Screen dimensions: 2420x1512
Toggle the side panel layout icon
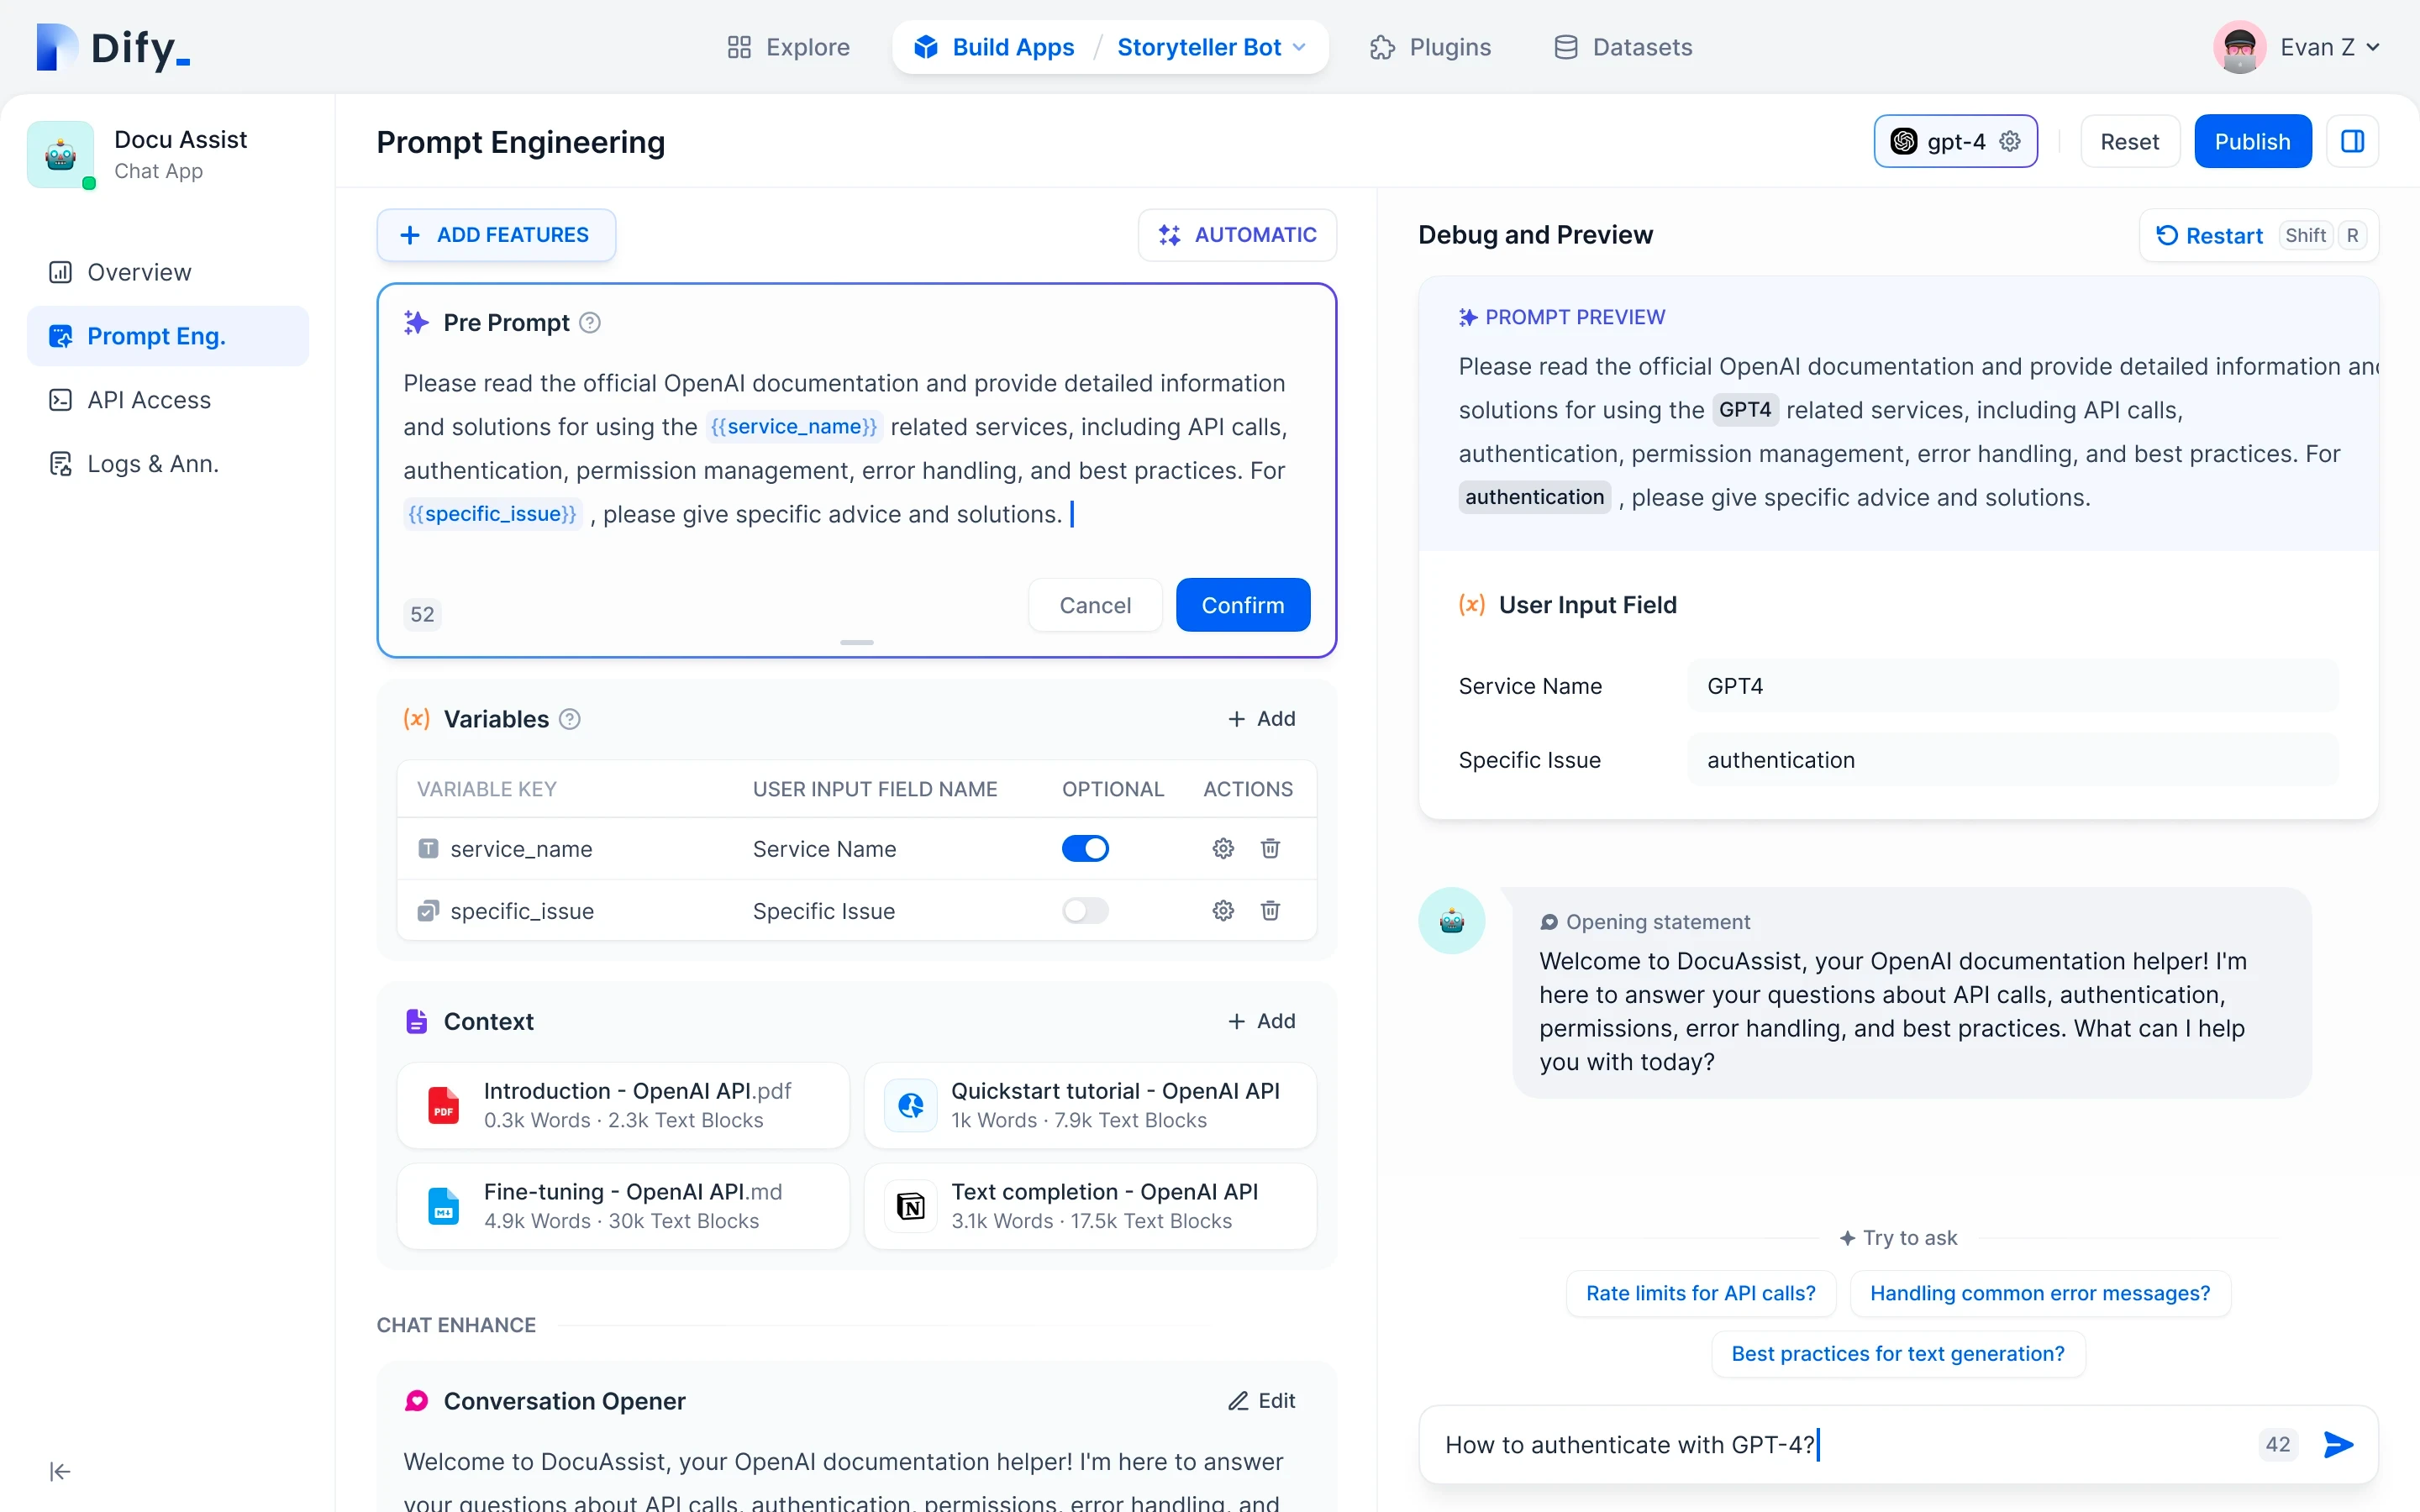click(x=2352, y=141)
